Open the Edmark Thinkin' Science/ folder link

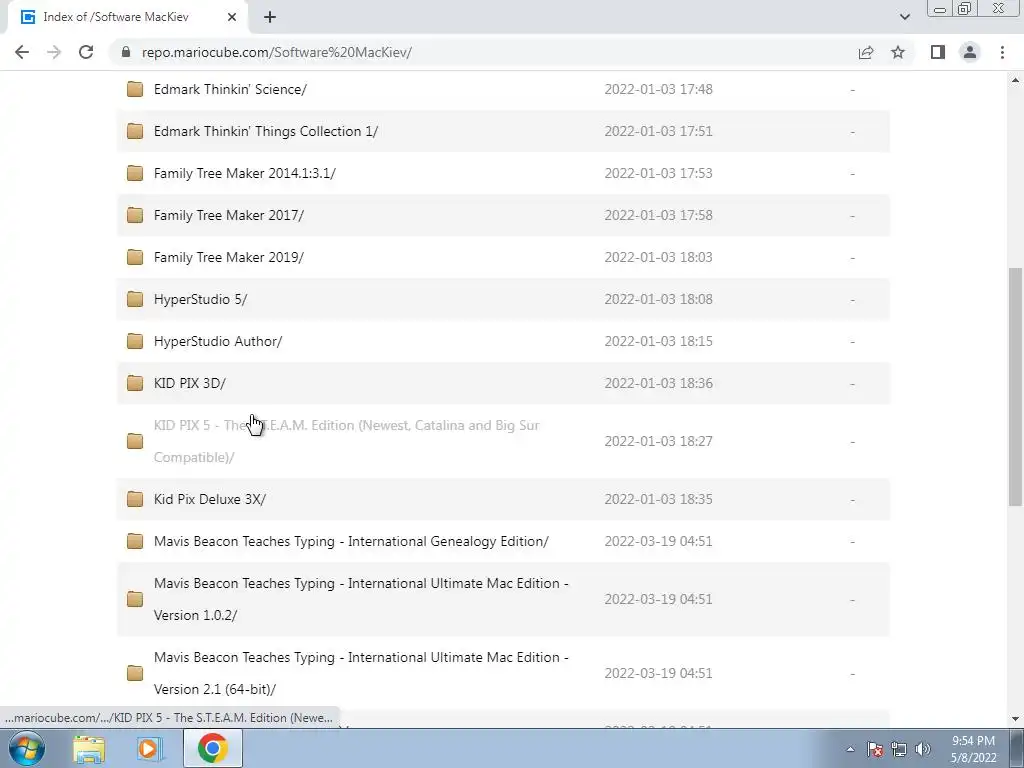pos(231,89)
